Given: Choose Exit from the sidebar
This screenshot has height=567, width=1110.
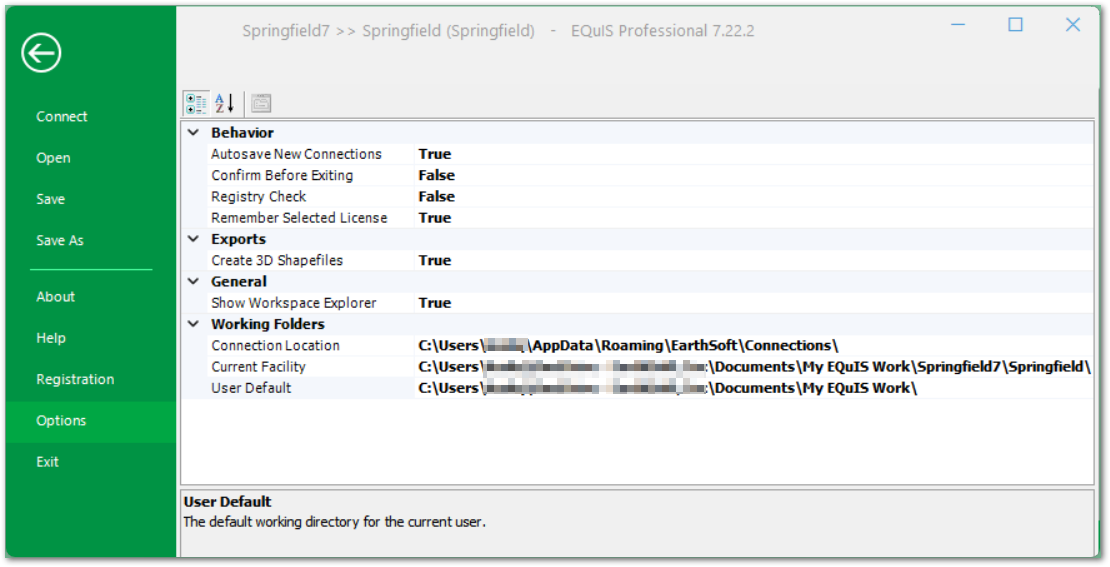Looking at the screenshot, I should coord(48,462).
